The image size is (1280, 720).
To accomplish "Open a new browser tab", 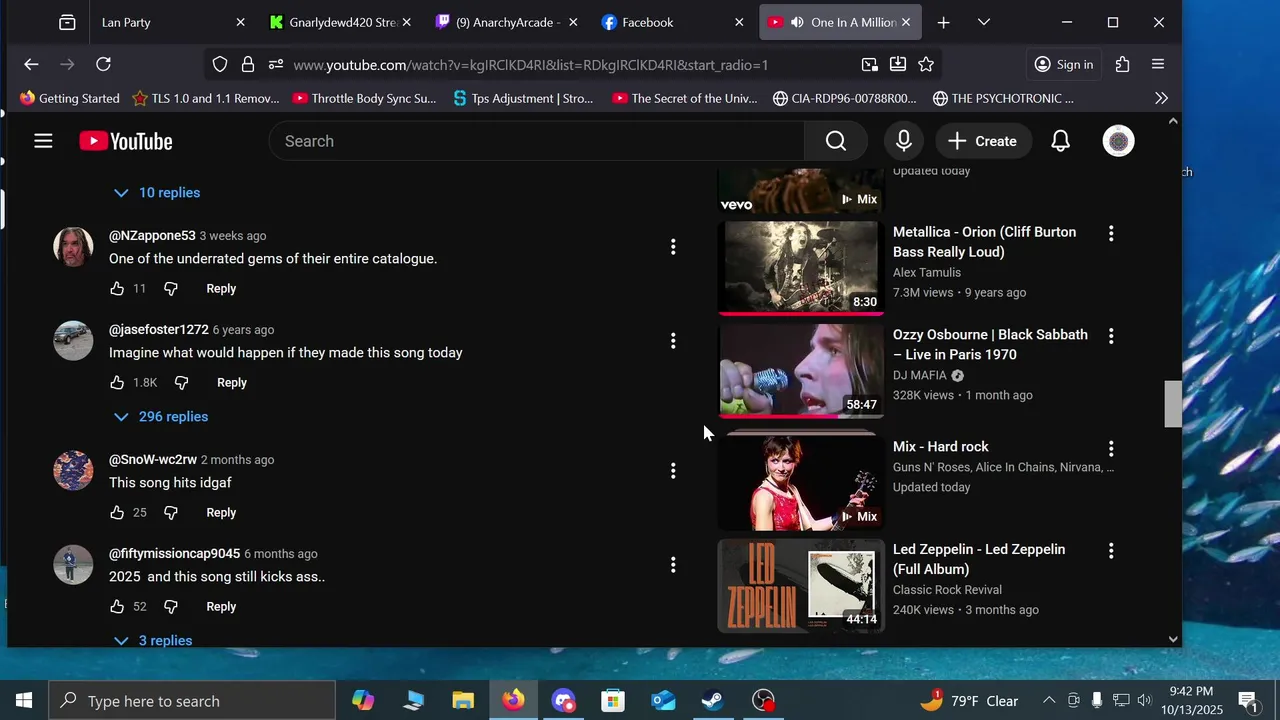I will tap(943, 22).
